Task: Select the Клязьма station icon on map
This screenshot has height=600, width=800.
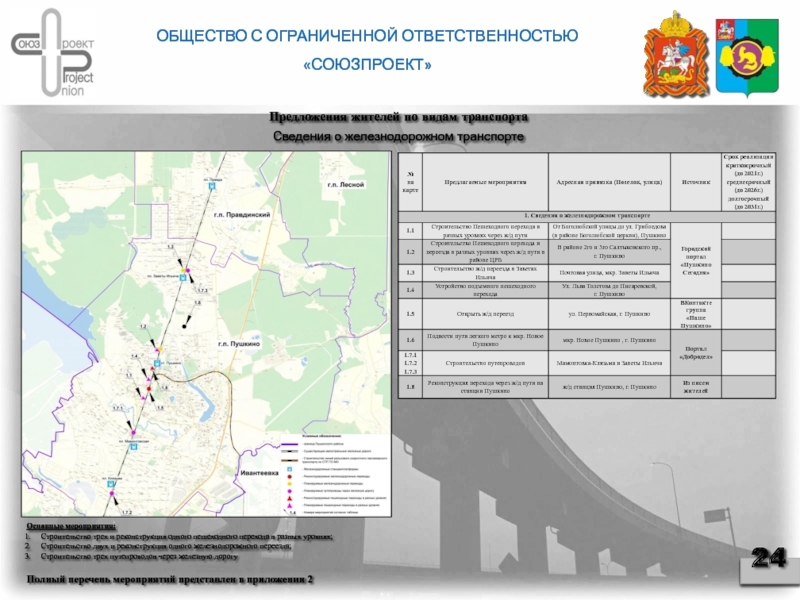Action: pos(111,483)
